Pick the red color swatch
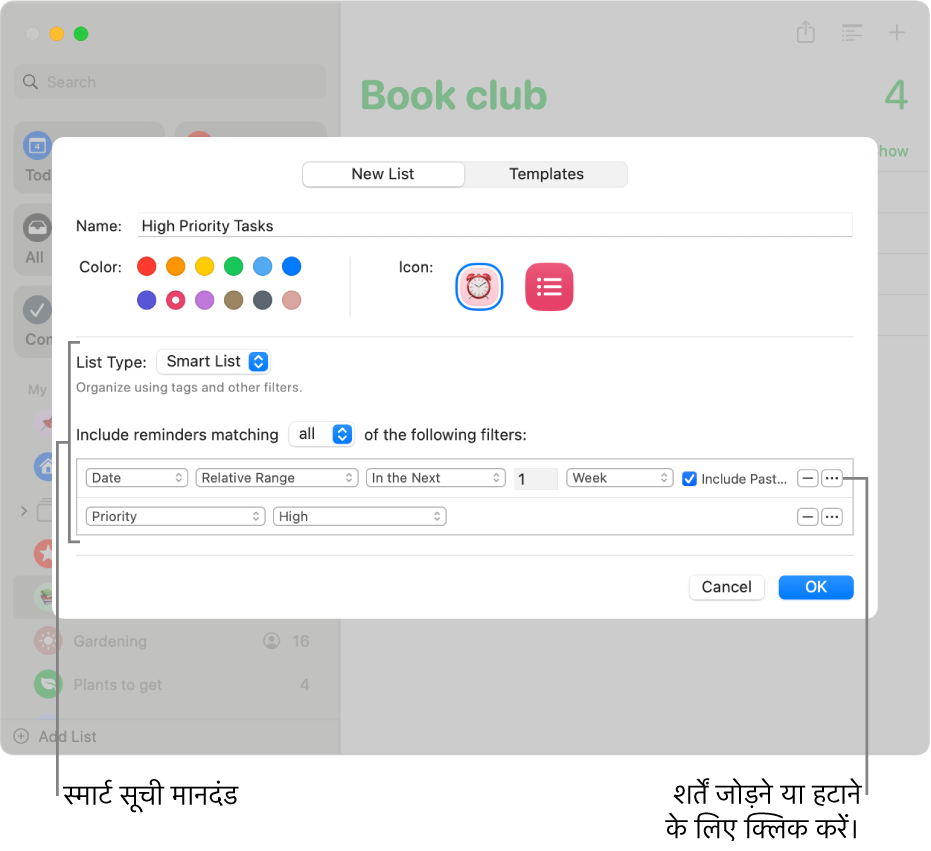The image size is (931, 851). (147, 267)
